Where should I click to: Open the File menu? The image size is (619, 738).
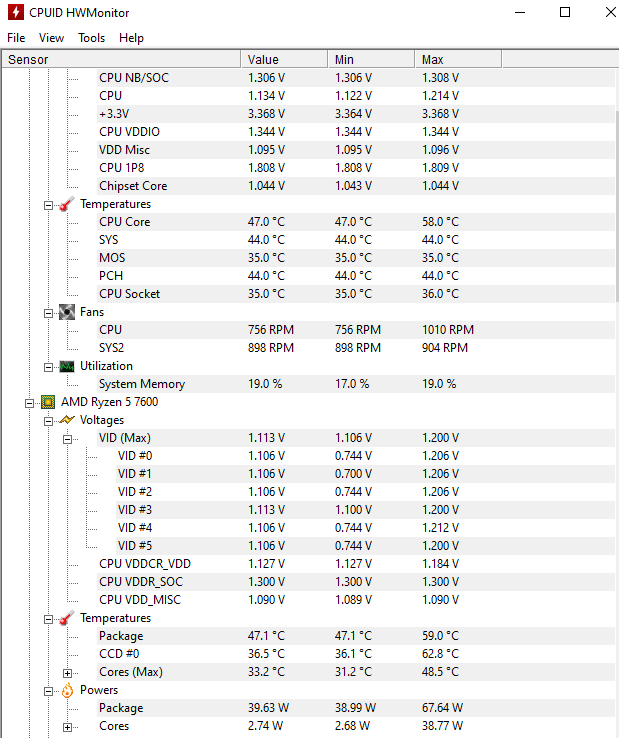[16, 38]
